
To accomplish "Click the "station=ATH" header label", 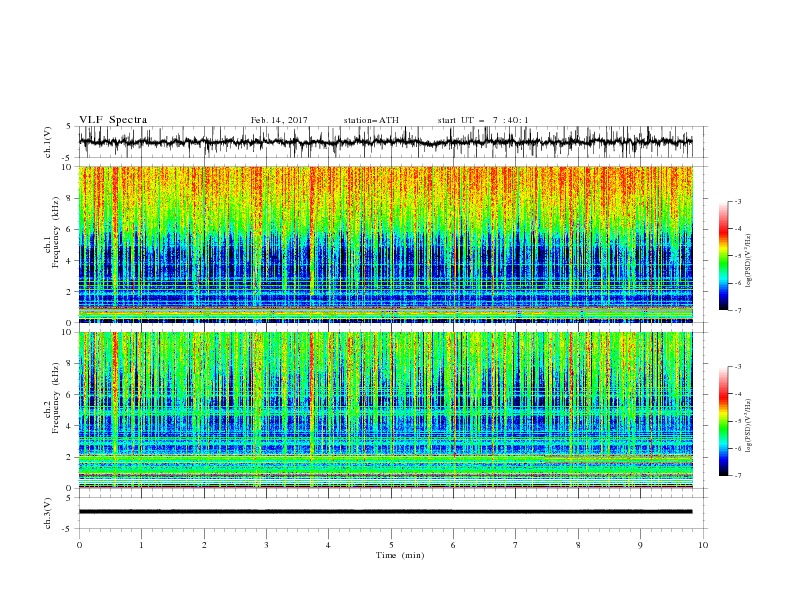I will pyautogui.click(x=371, y=120).
